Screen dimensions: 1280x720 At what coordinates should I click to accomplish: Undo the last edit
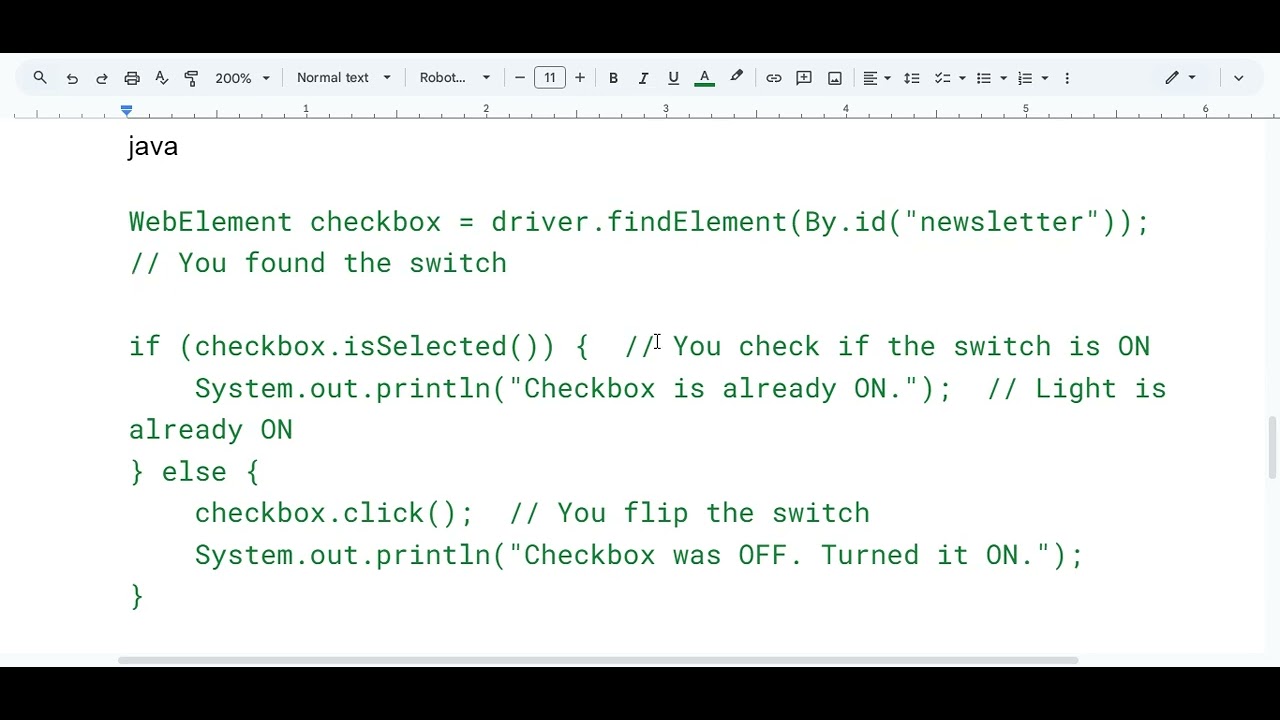click(72, 78)
